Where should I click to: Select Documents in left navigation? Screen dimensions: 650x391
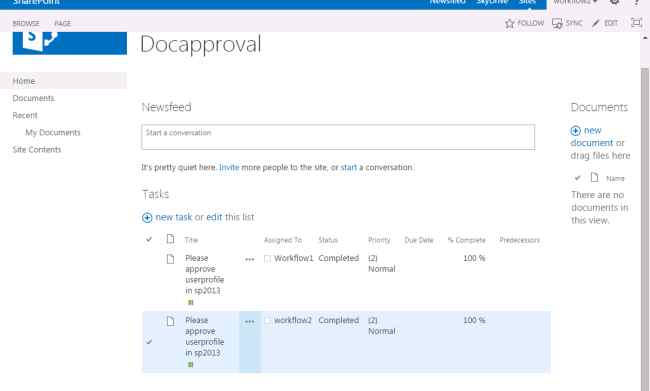[x=33, y=98]
